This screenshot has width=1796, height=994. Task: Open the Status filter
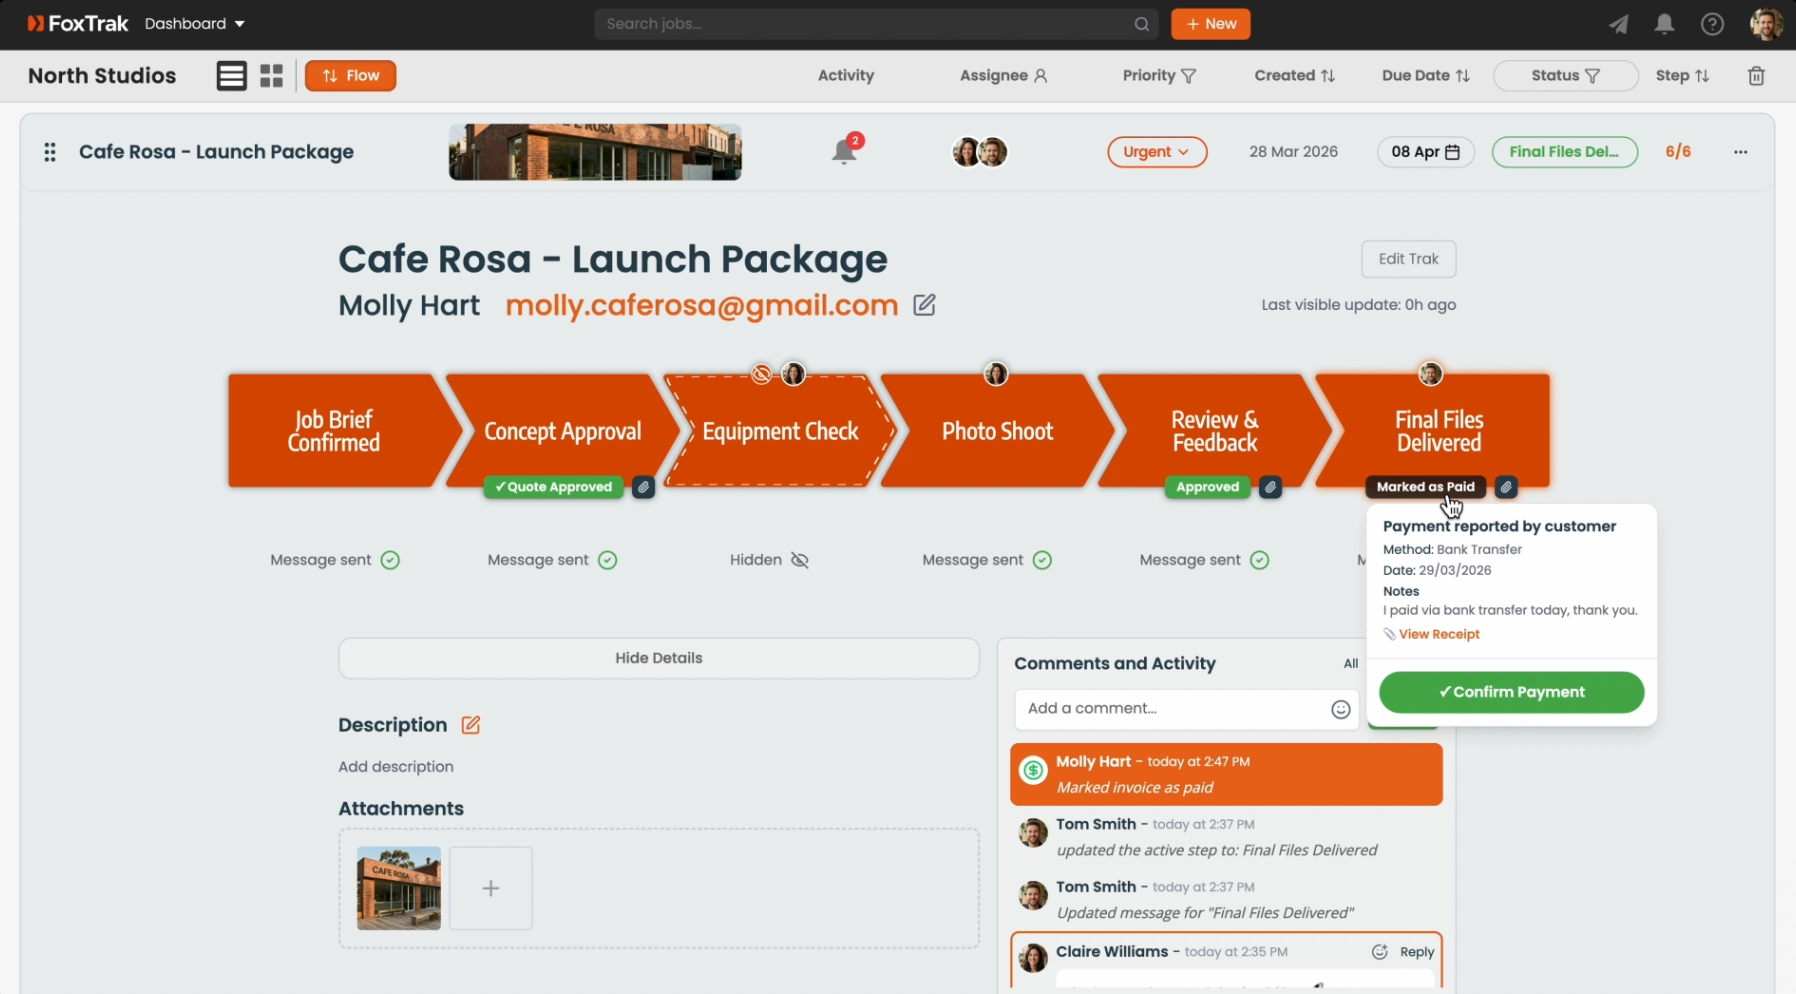1565,76
